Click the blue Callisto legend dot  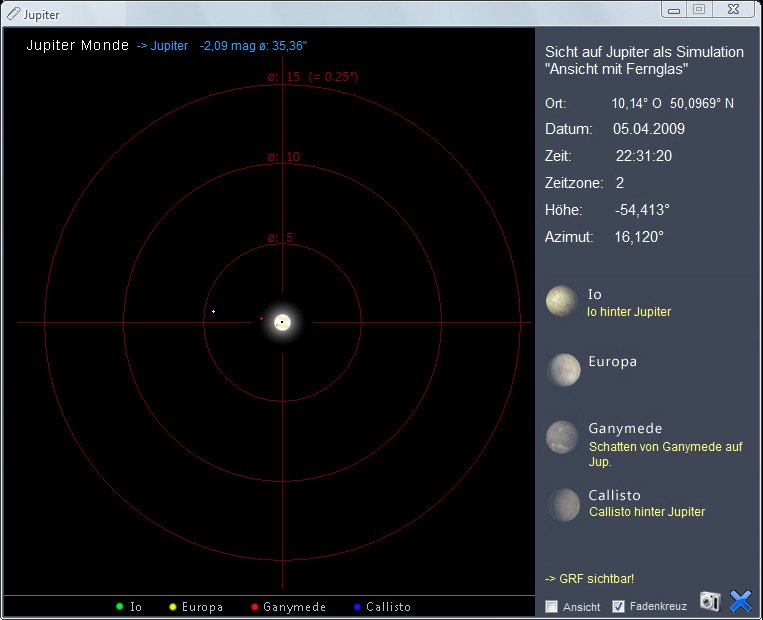357,607
